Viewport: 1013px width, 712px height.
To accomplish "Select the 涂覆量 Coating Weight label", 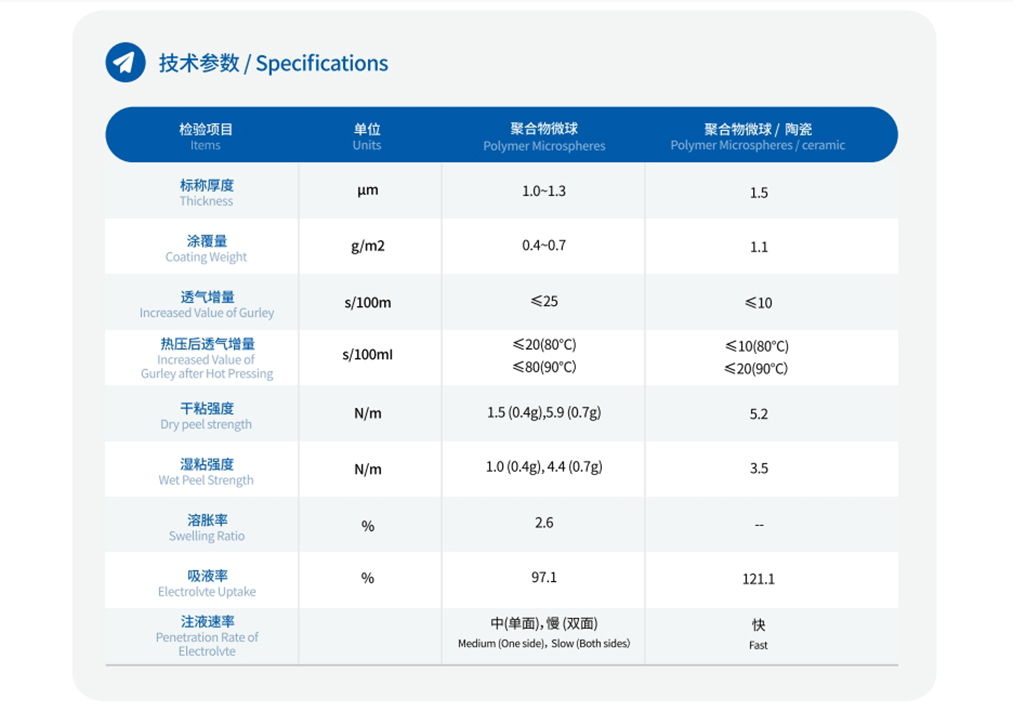I will point(206,248).
